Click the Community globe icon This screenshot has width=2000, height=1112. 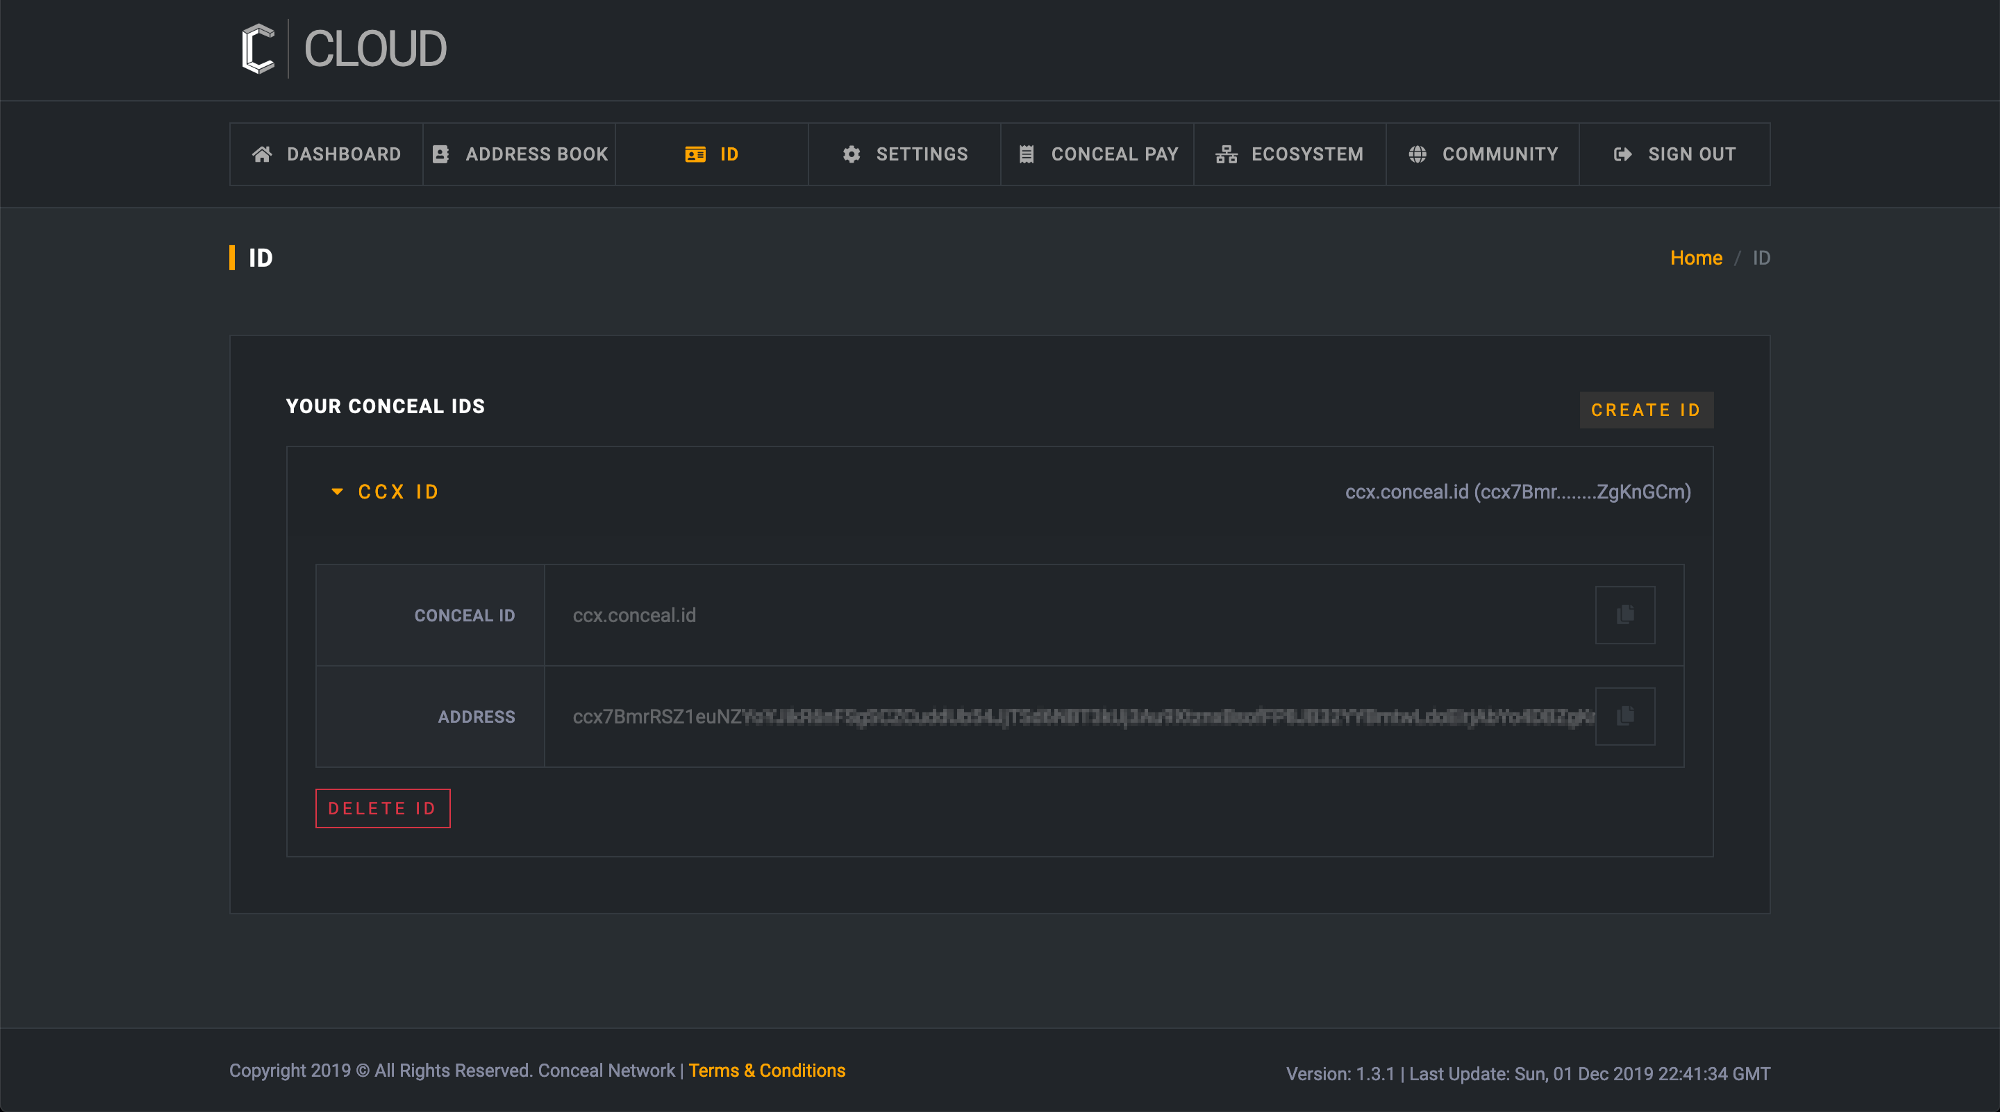(x=1417, y=154)
